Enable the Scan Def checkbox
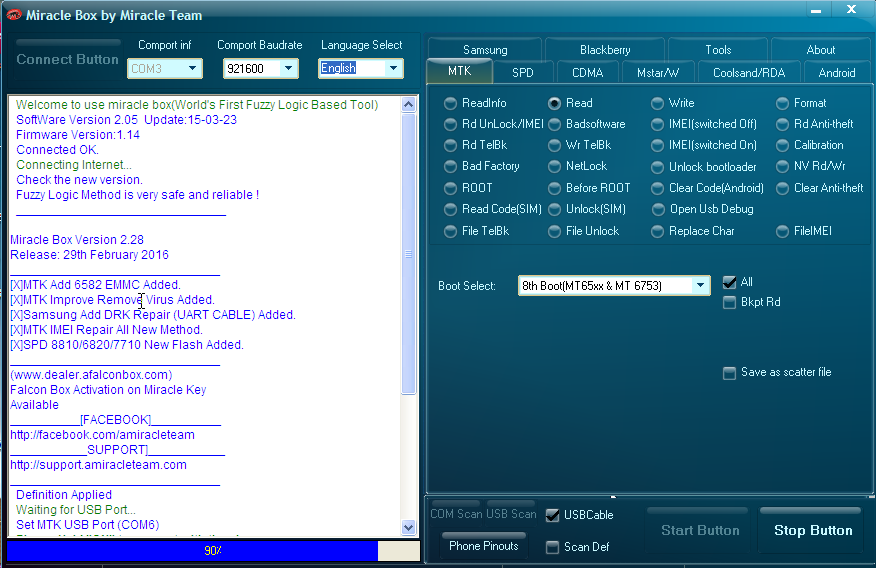The width and height of the screenshot is (876, 568). pyautogui.click(x=552, y=547)
